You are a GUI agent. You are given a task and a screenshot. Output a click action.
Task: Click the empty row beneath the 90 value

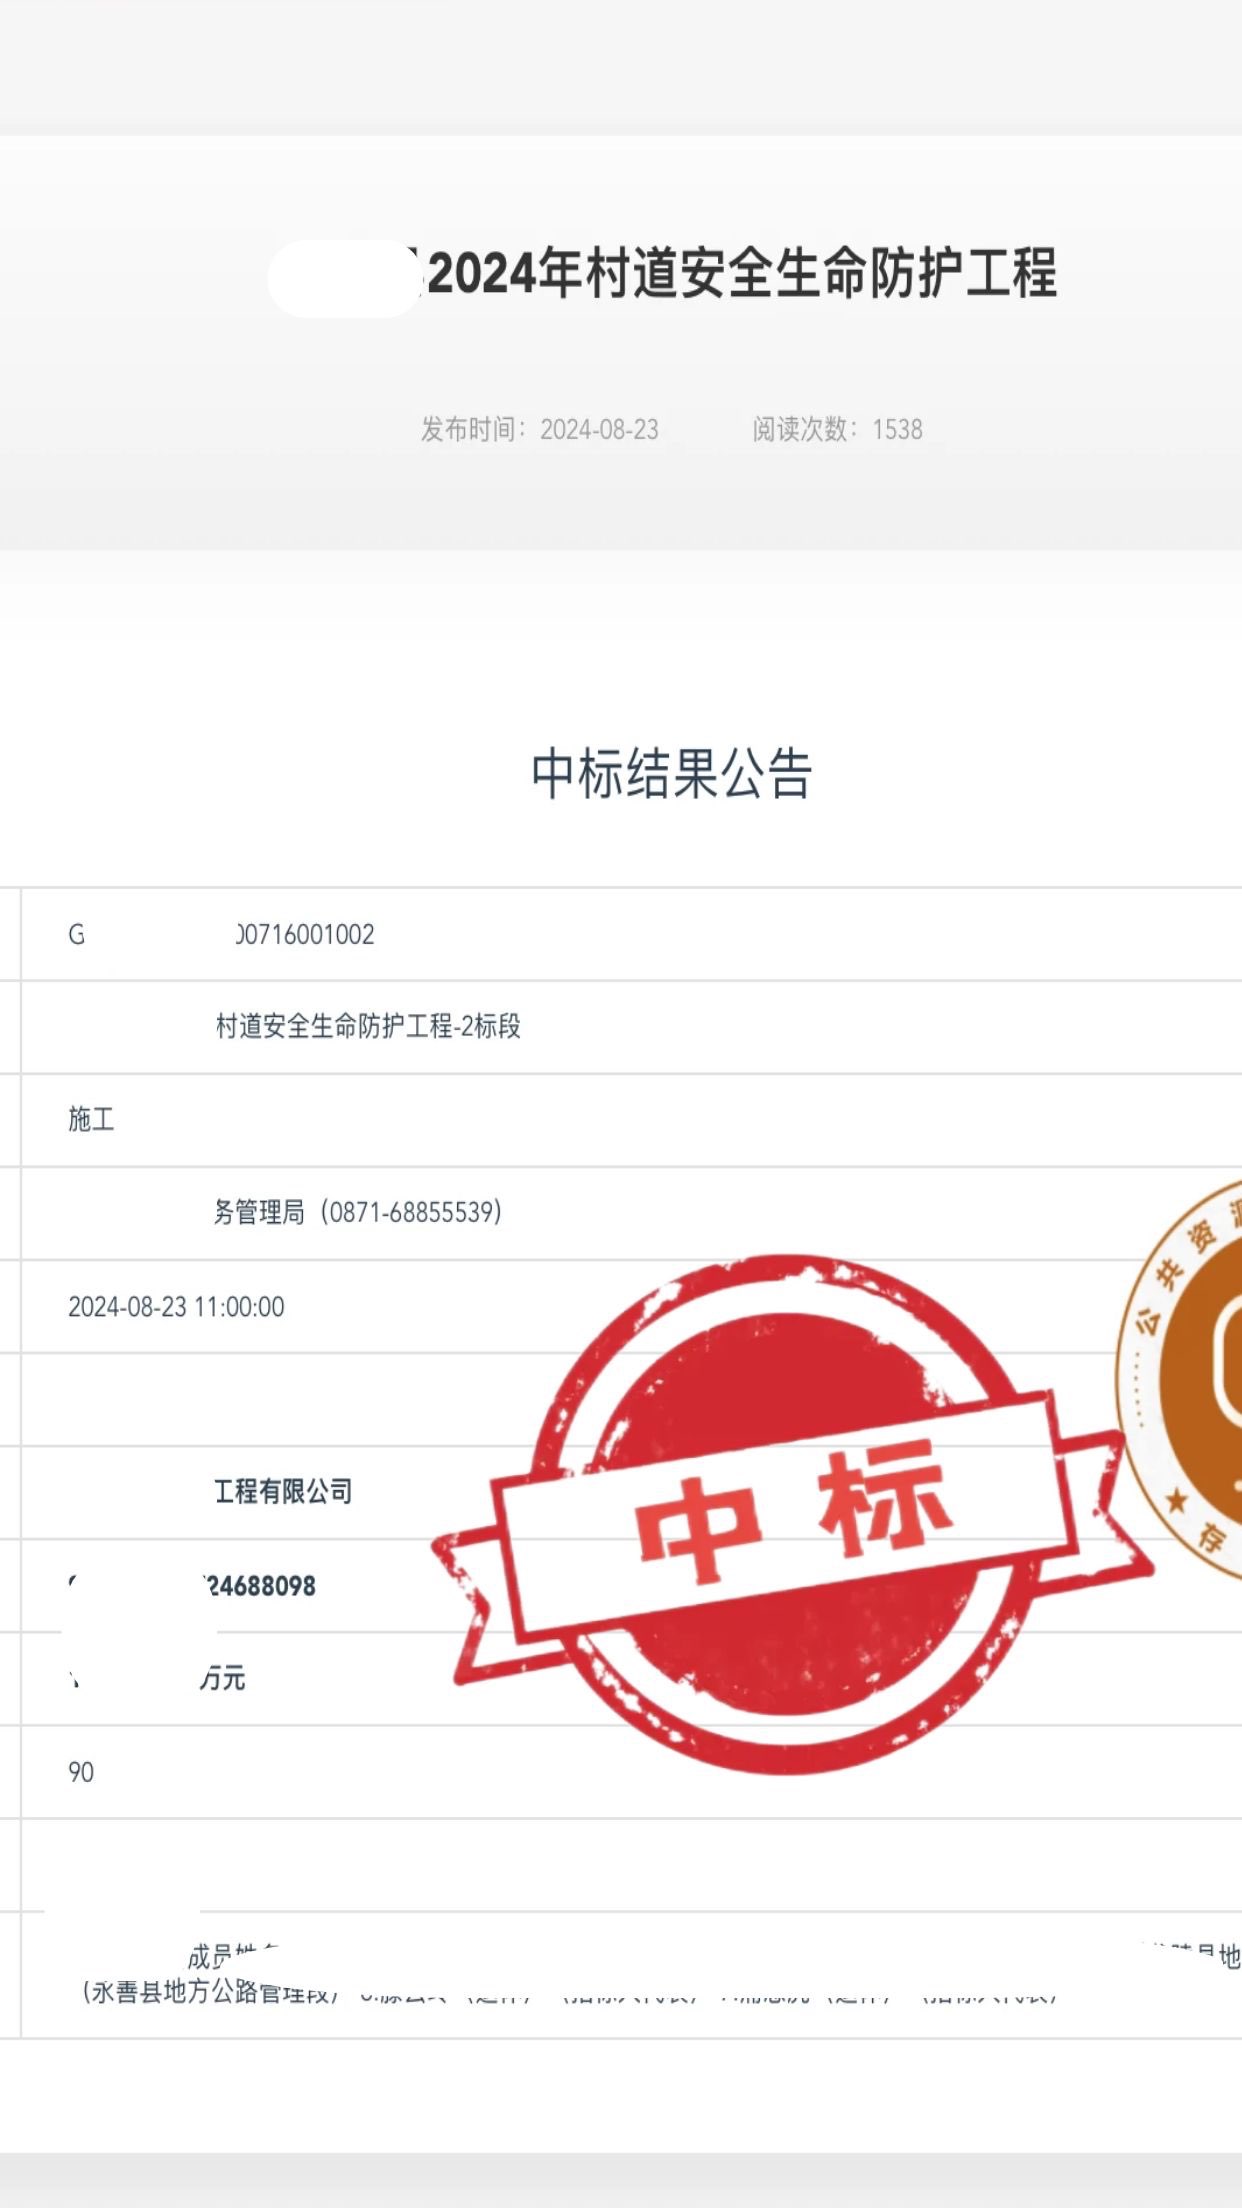coord(300,1865)
